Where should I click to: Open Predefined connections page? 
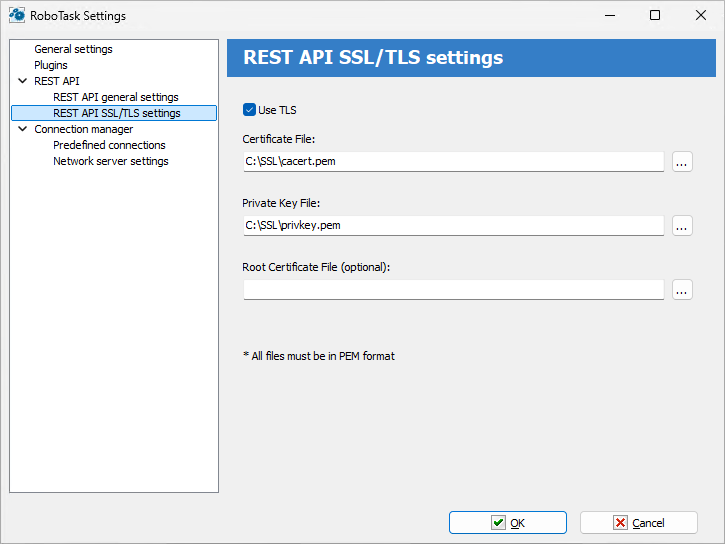click(109, 145)
